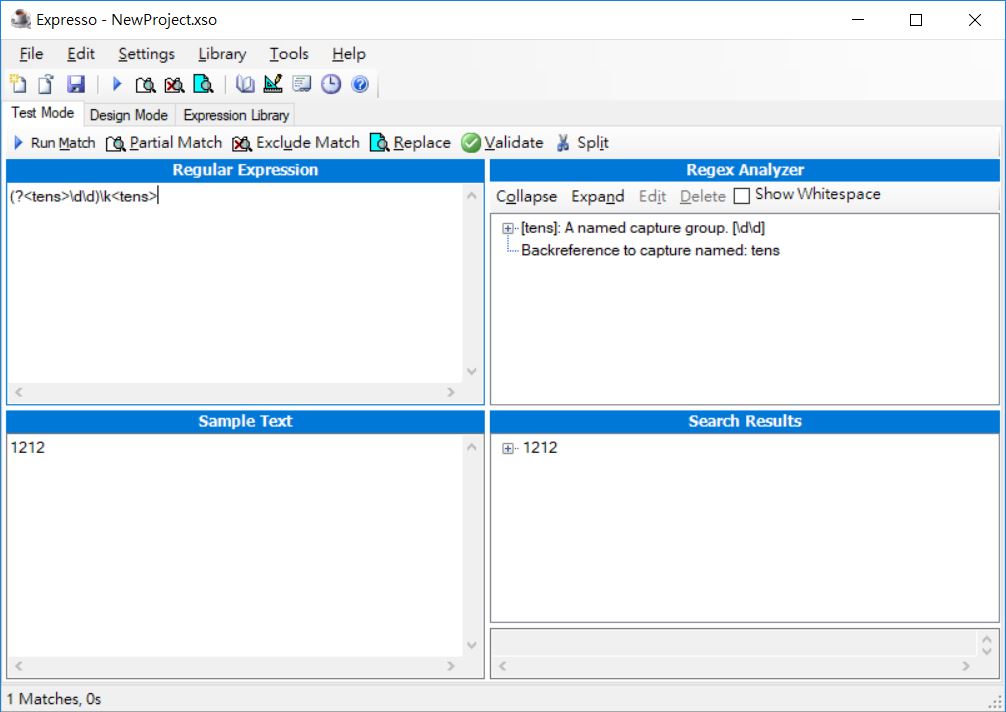Image resolution: width=1006 pixels, height=712 pixels.
Task: Switch to the Design Mode tab
Action: pos(128,115)
